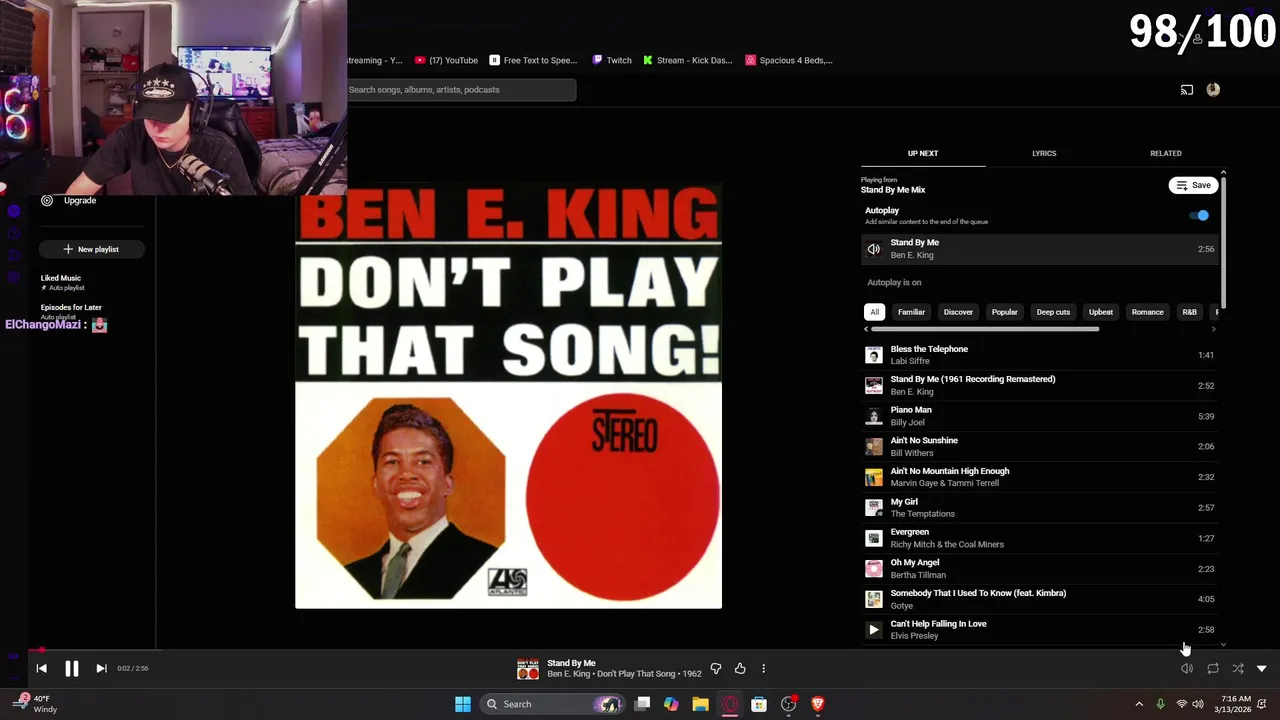Select the Discover filter chip

[x=958, y=312]
